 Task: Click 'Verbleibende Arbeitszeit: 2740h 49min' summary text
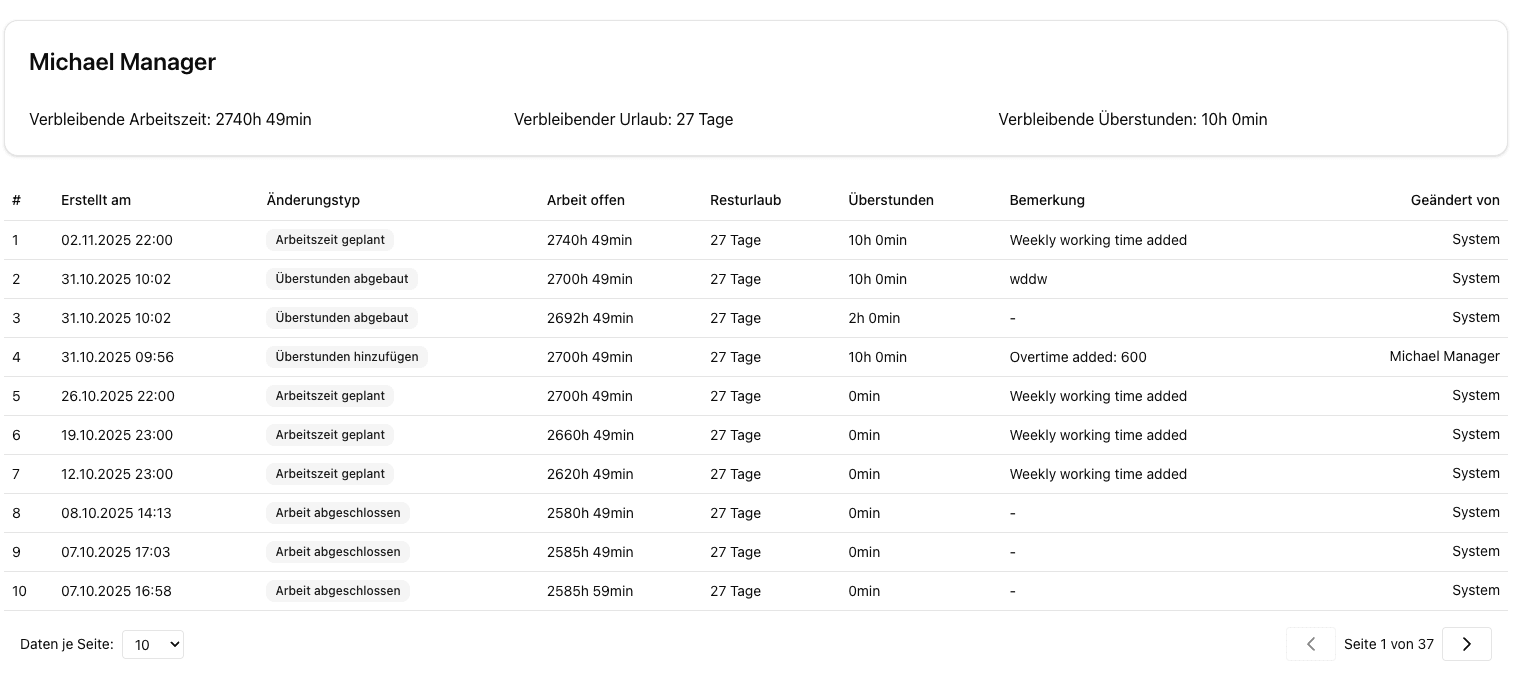click(x=170, y=119)
